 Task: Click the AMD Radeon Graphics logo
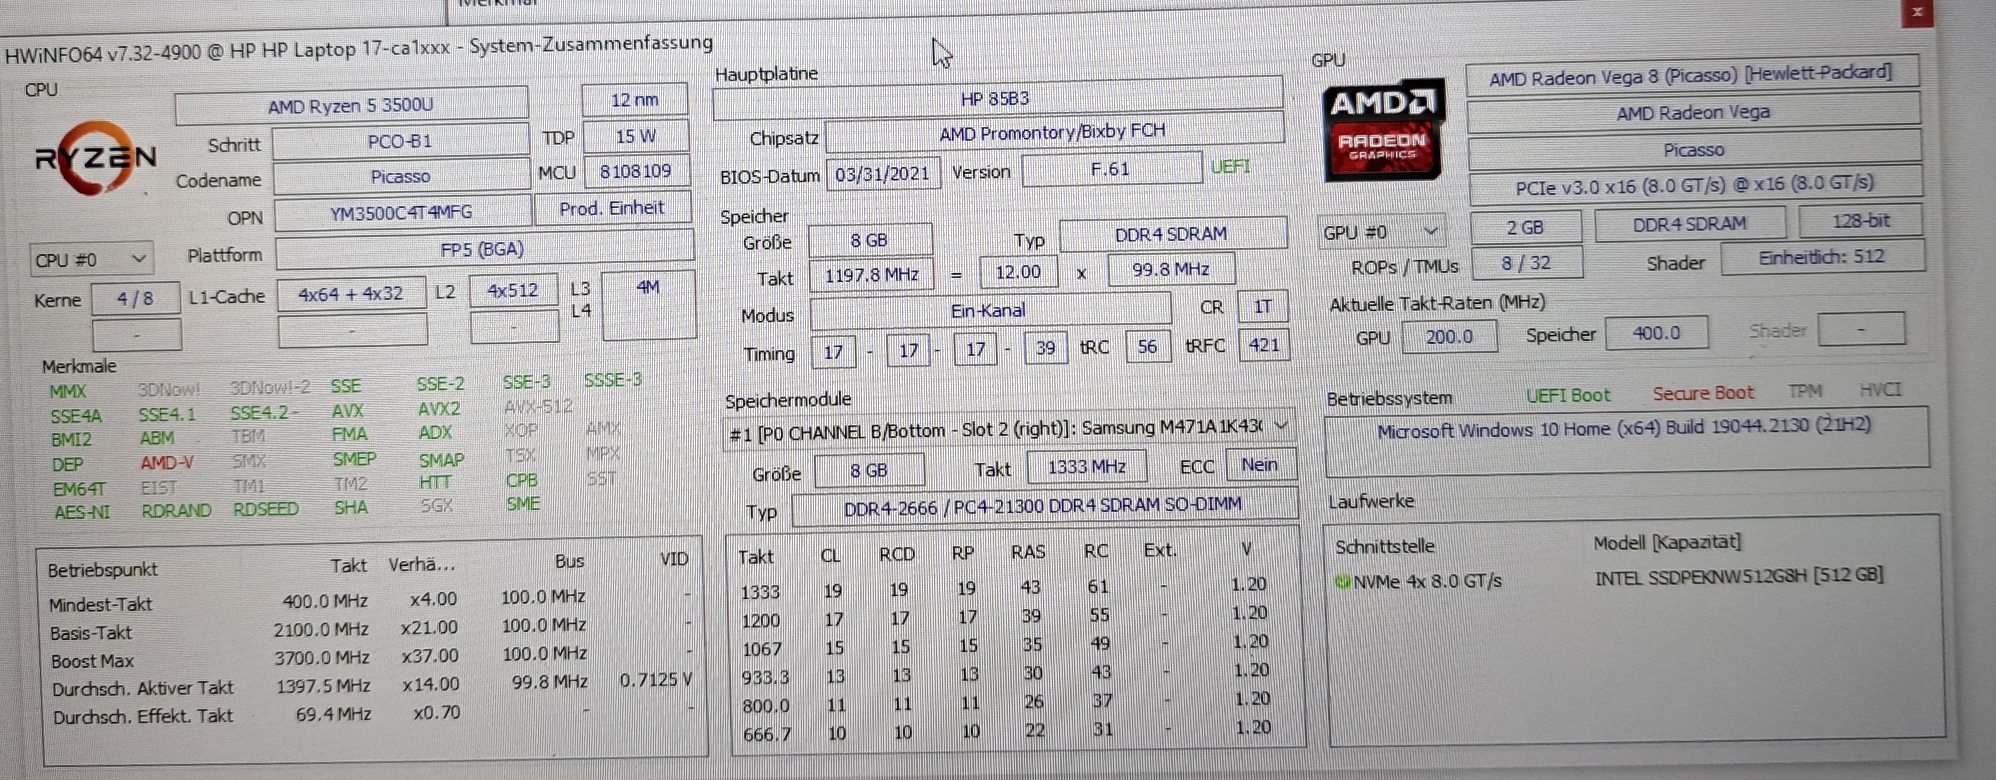click(1383, 131)
